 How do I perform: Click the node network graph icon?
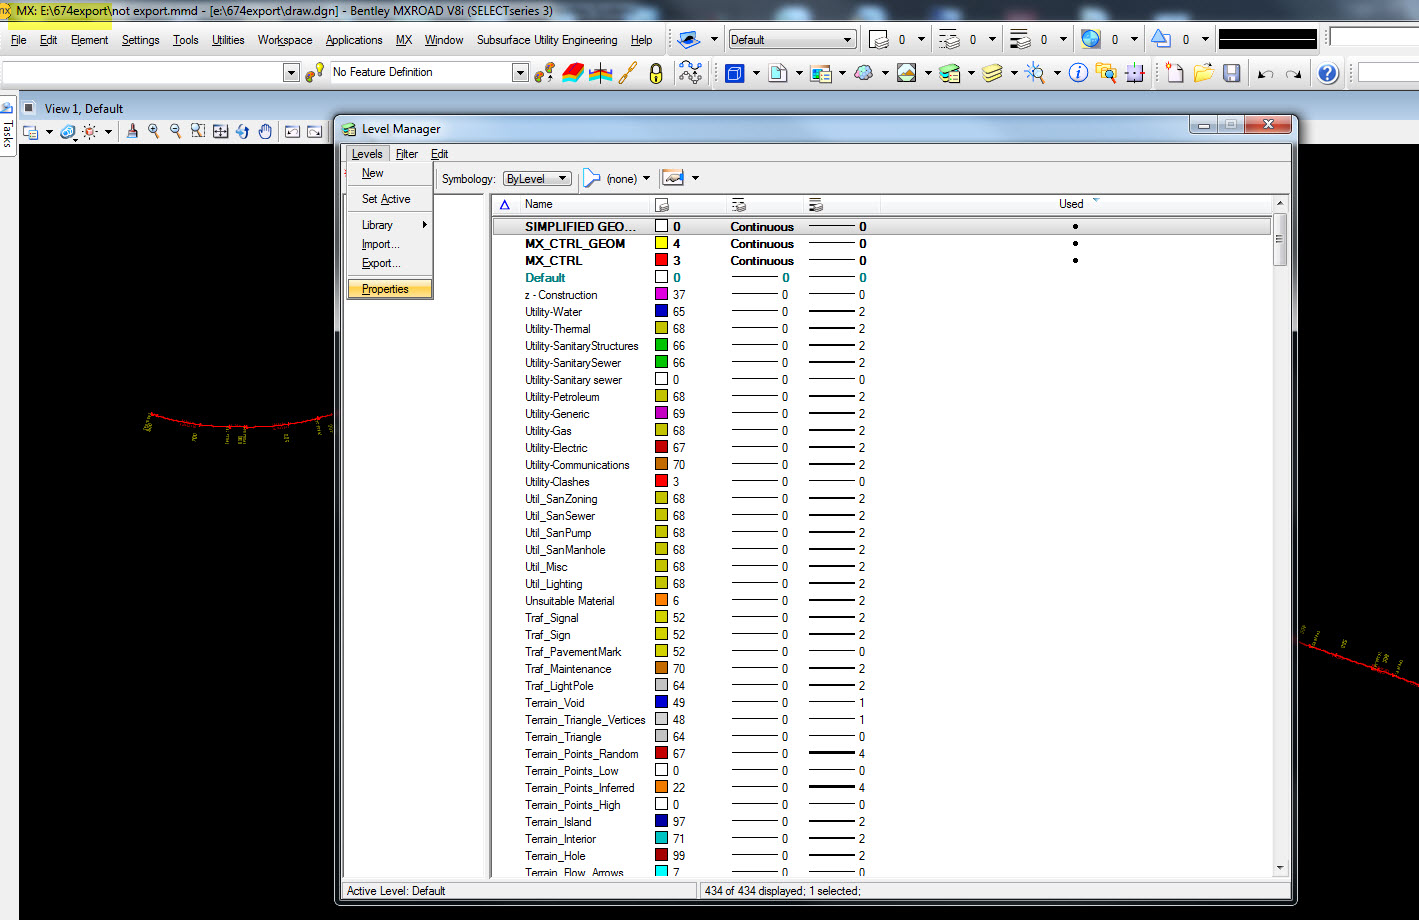(x=690, y=73)
